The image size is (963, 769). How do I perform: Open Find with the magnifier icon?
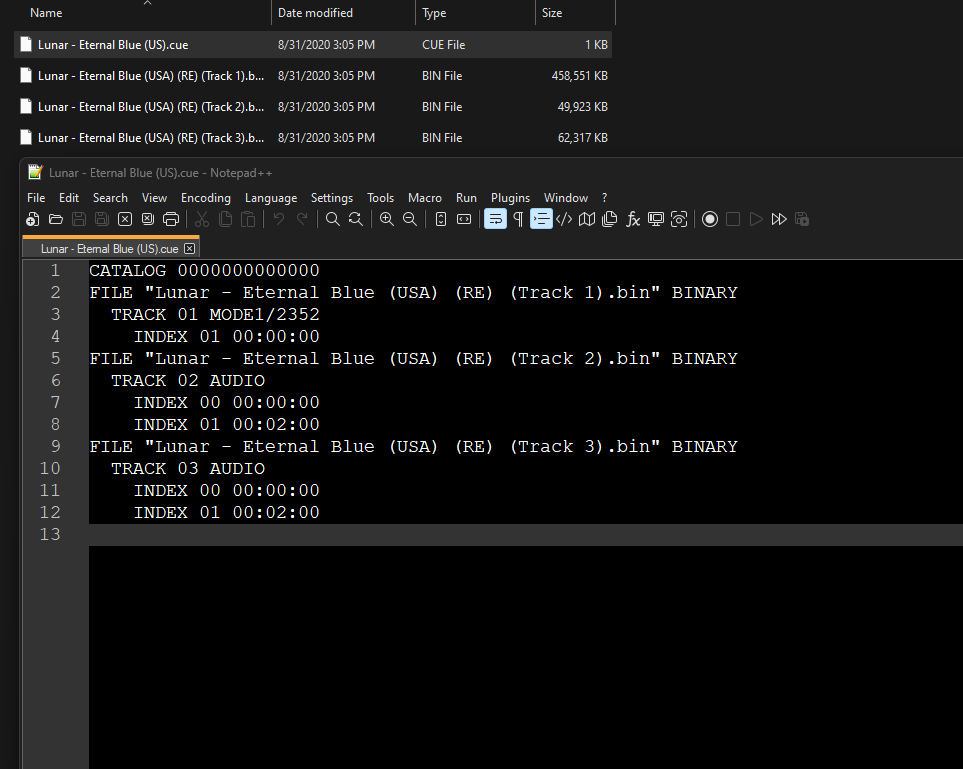tap(332, 219)
